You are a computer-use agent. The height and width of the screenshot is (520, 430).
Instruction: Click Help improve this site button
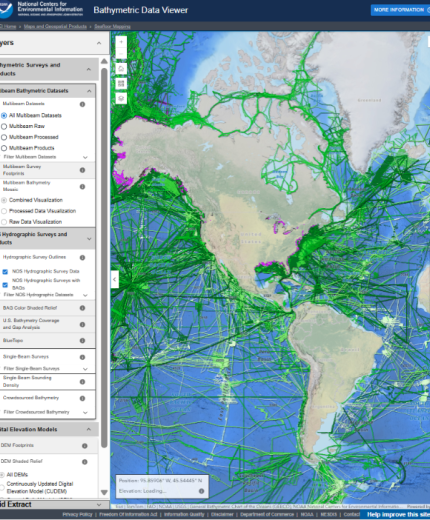pyautogui.click(x=396, y=515)
